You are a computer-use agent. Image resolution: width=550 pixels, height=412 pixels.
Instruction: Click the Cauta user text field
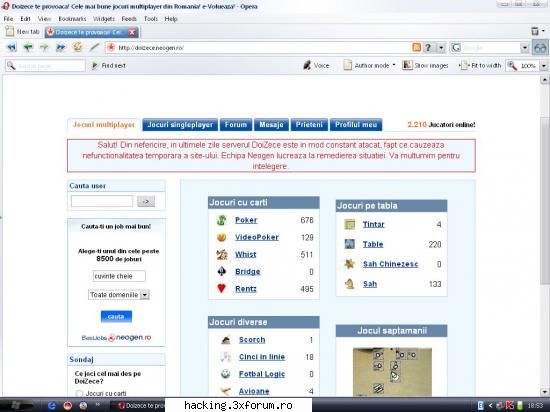pyautogui.click(x=102, y=201)
